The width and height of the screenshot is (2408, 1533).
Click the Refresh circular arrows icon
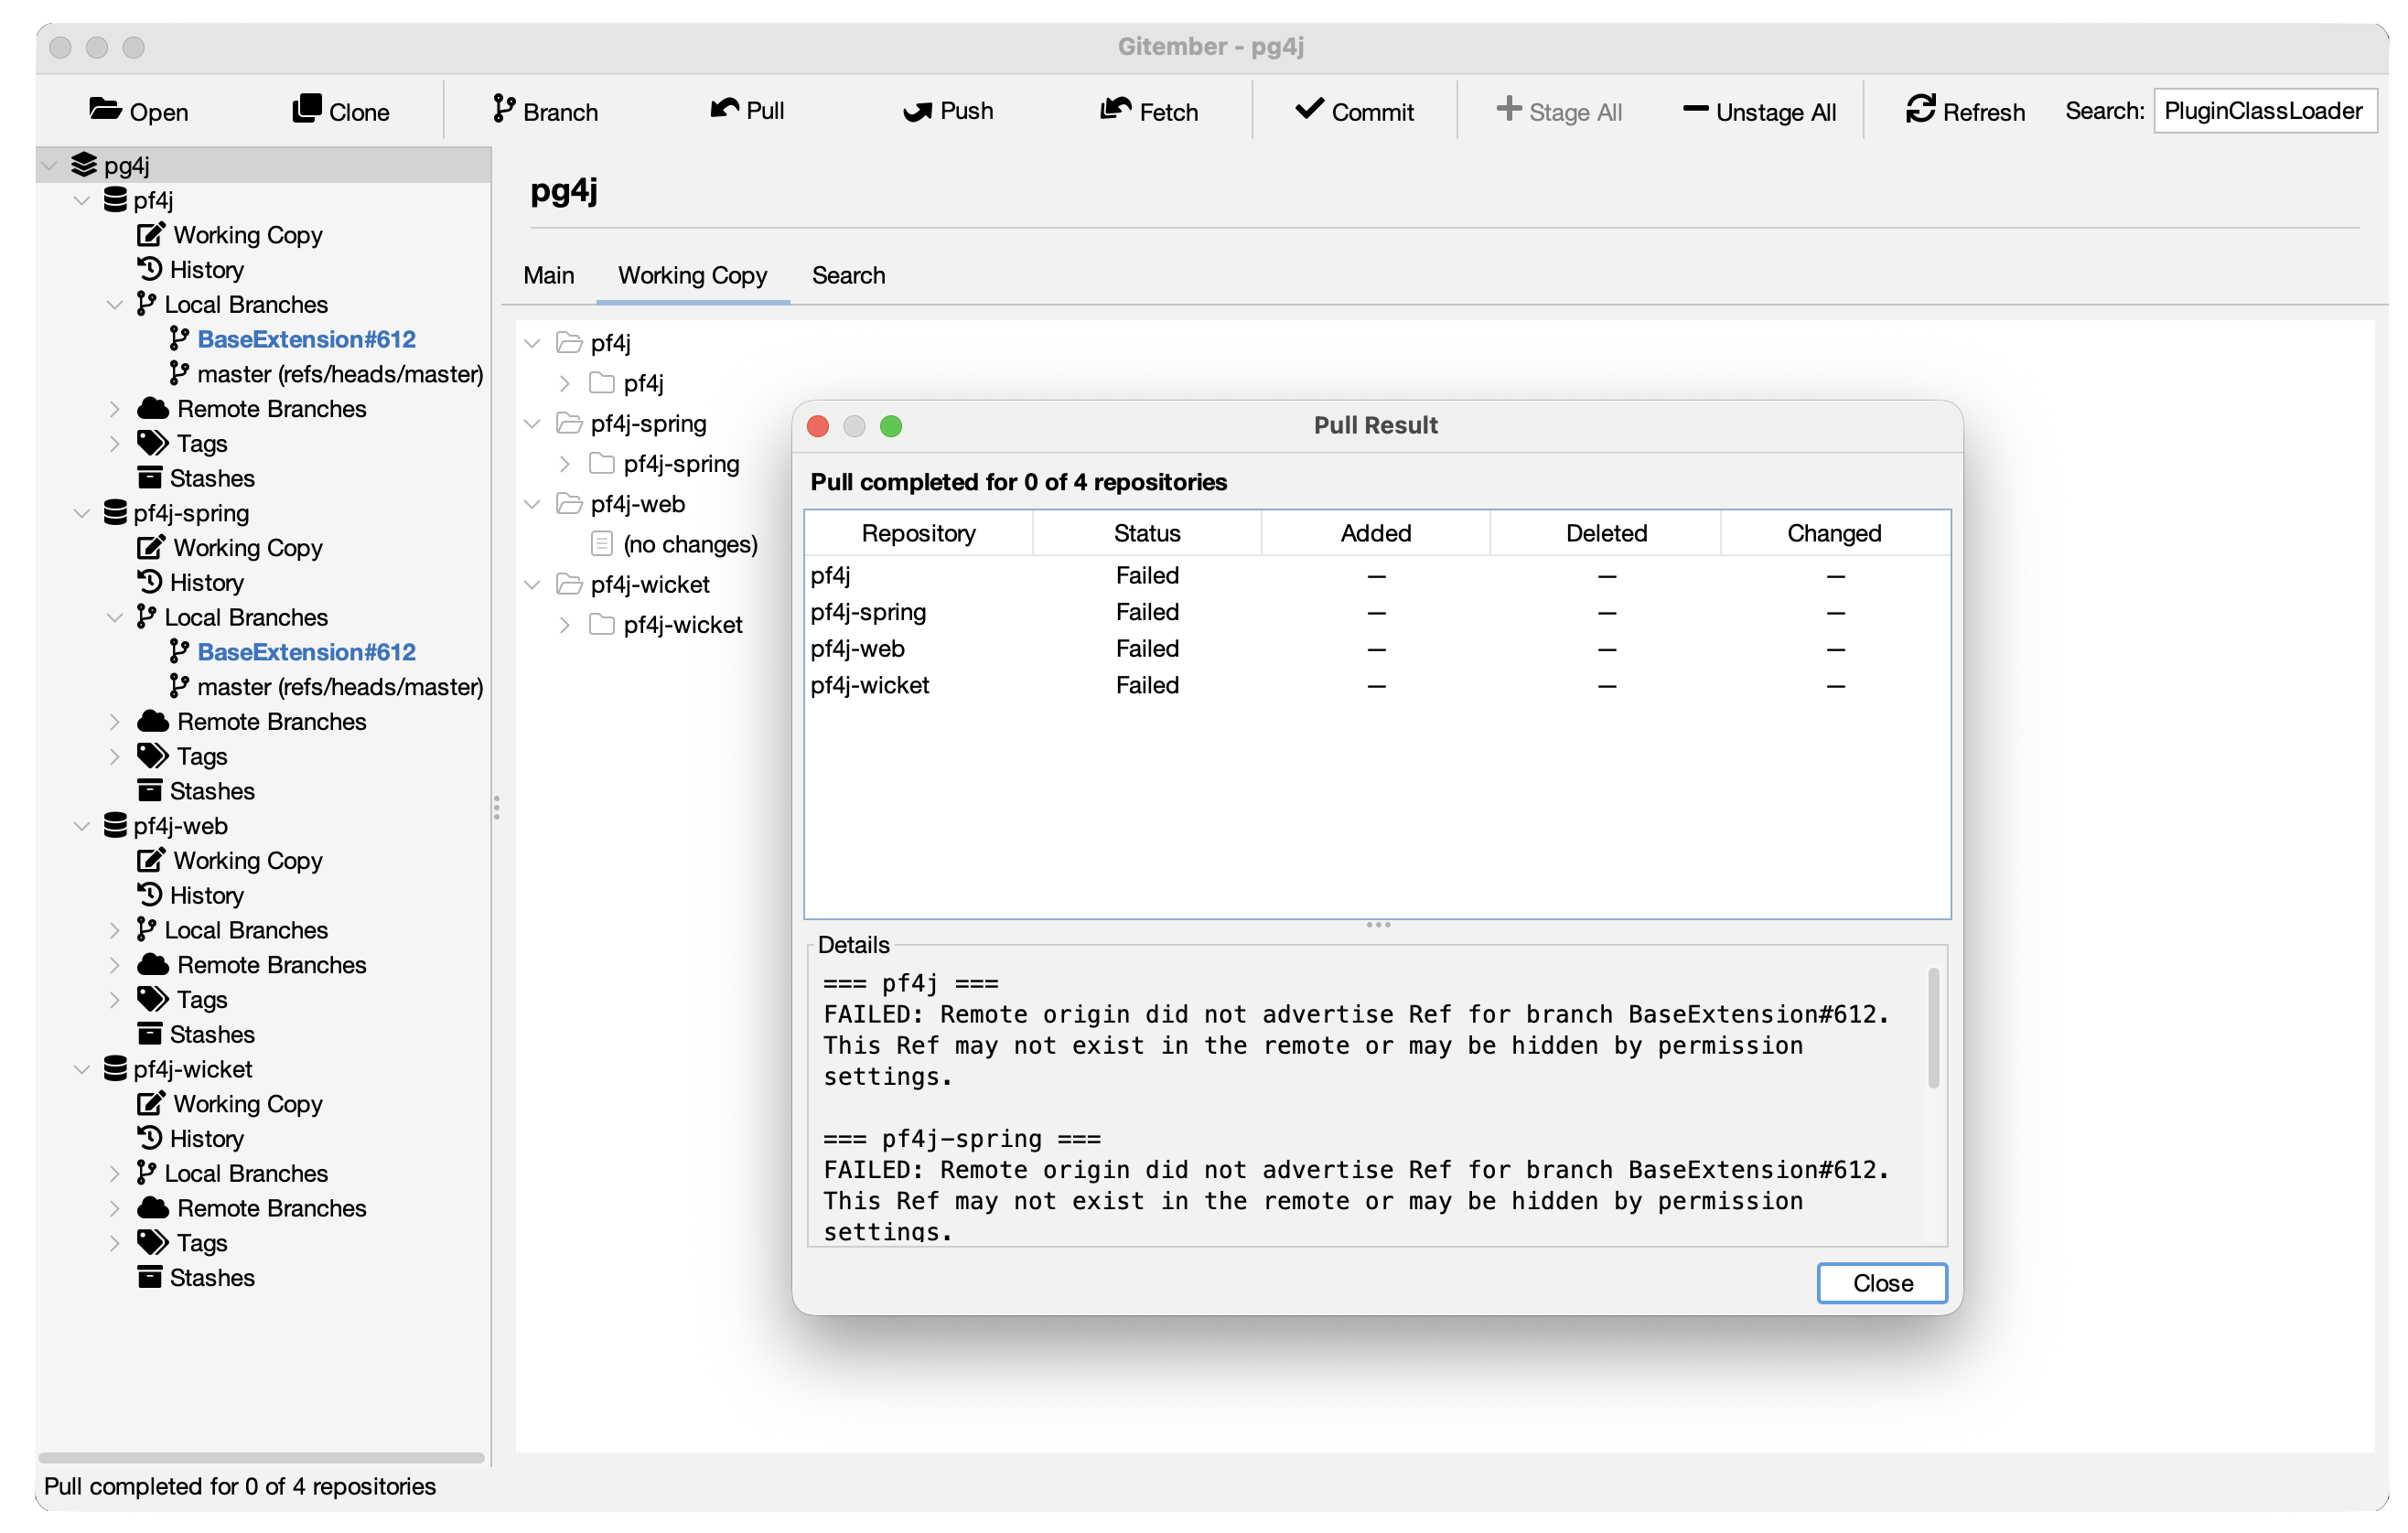(x=1921, y=109)
